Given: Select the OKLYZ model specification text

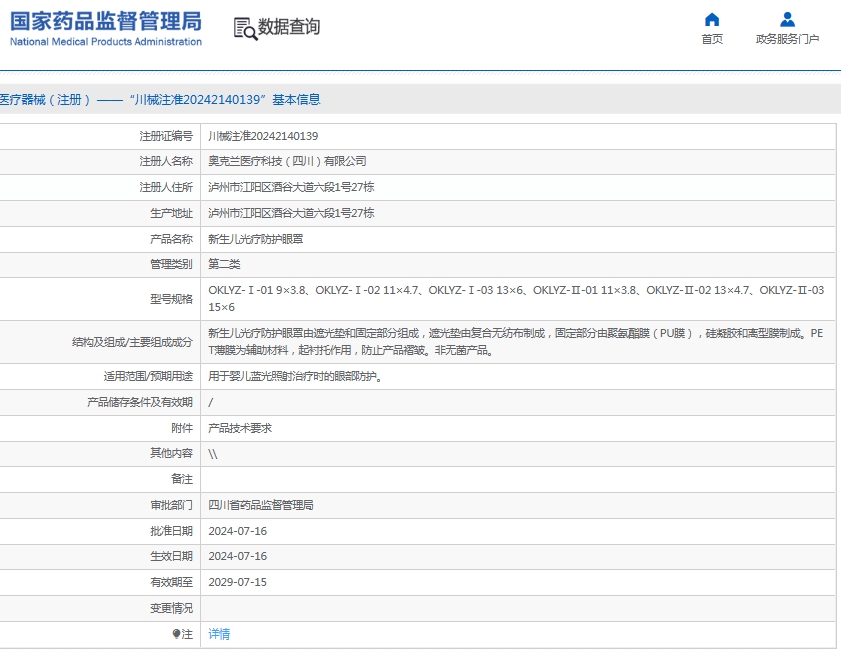Looking at the screenshot, I should [516, 299].
